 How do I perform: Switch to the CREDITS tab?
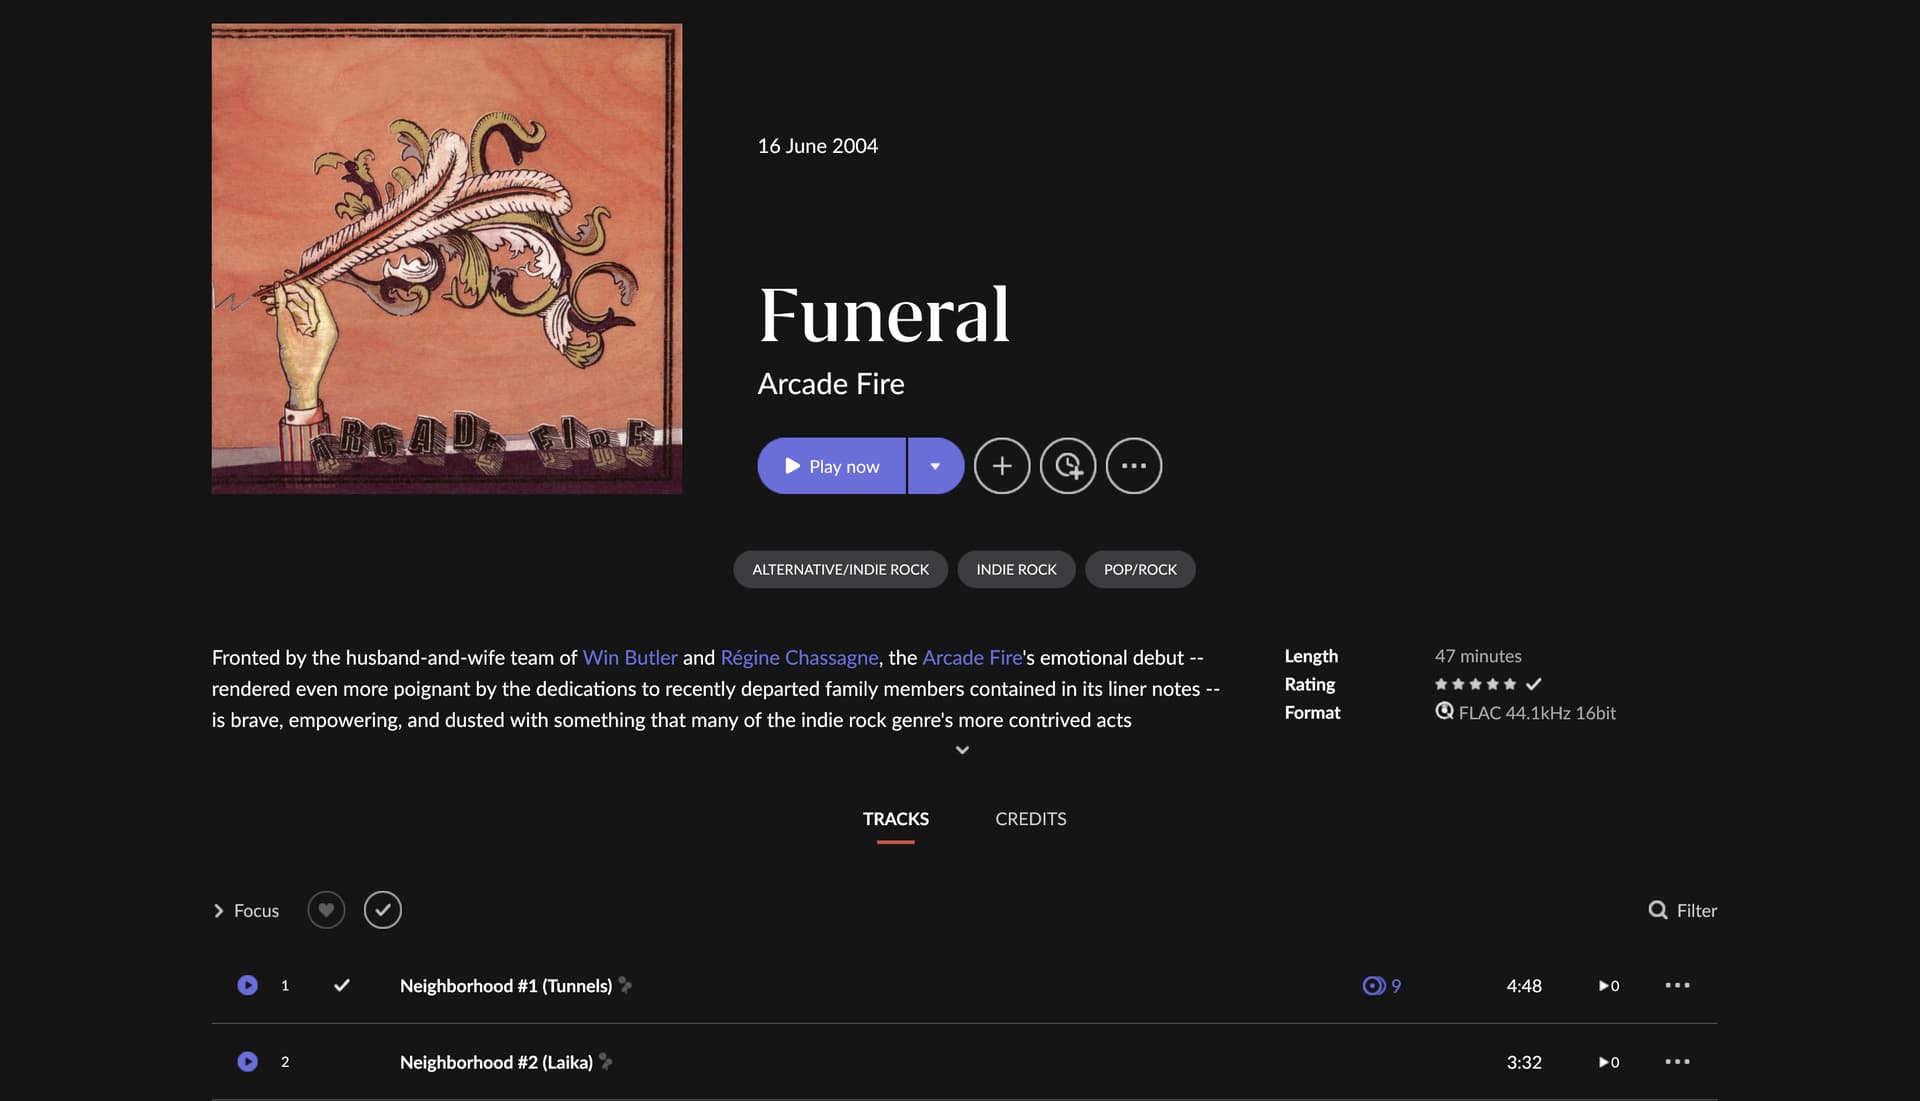pos(1030,819)
